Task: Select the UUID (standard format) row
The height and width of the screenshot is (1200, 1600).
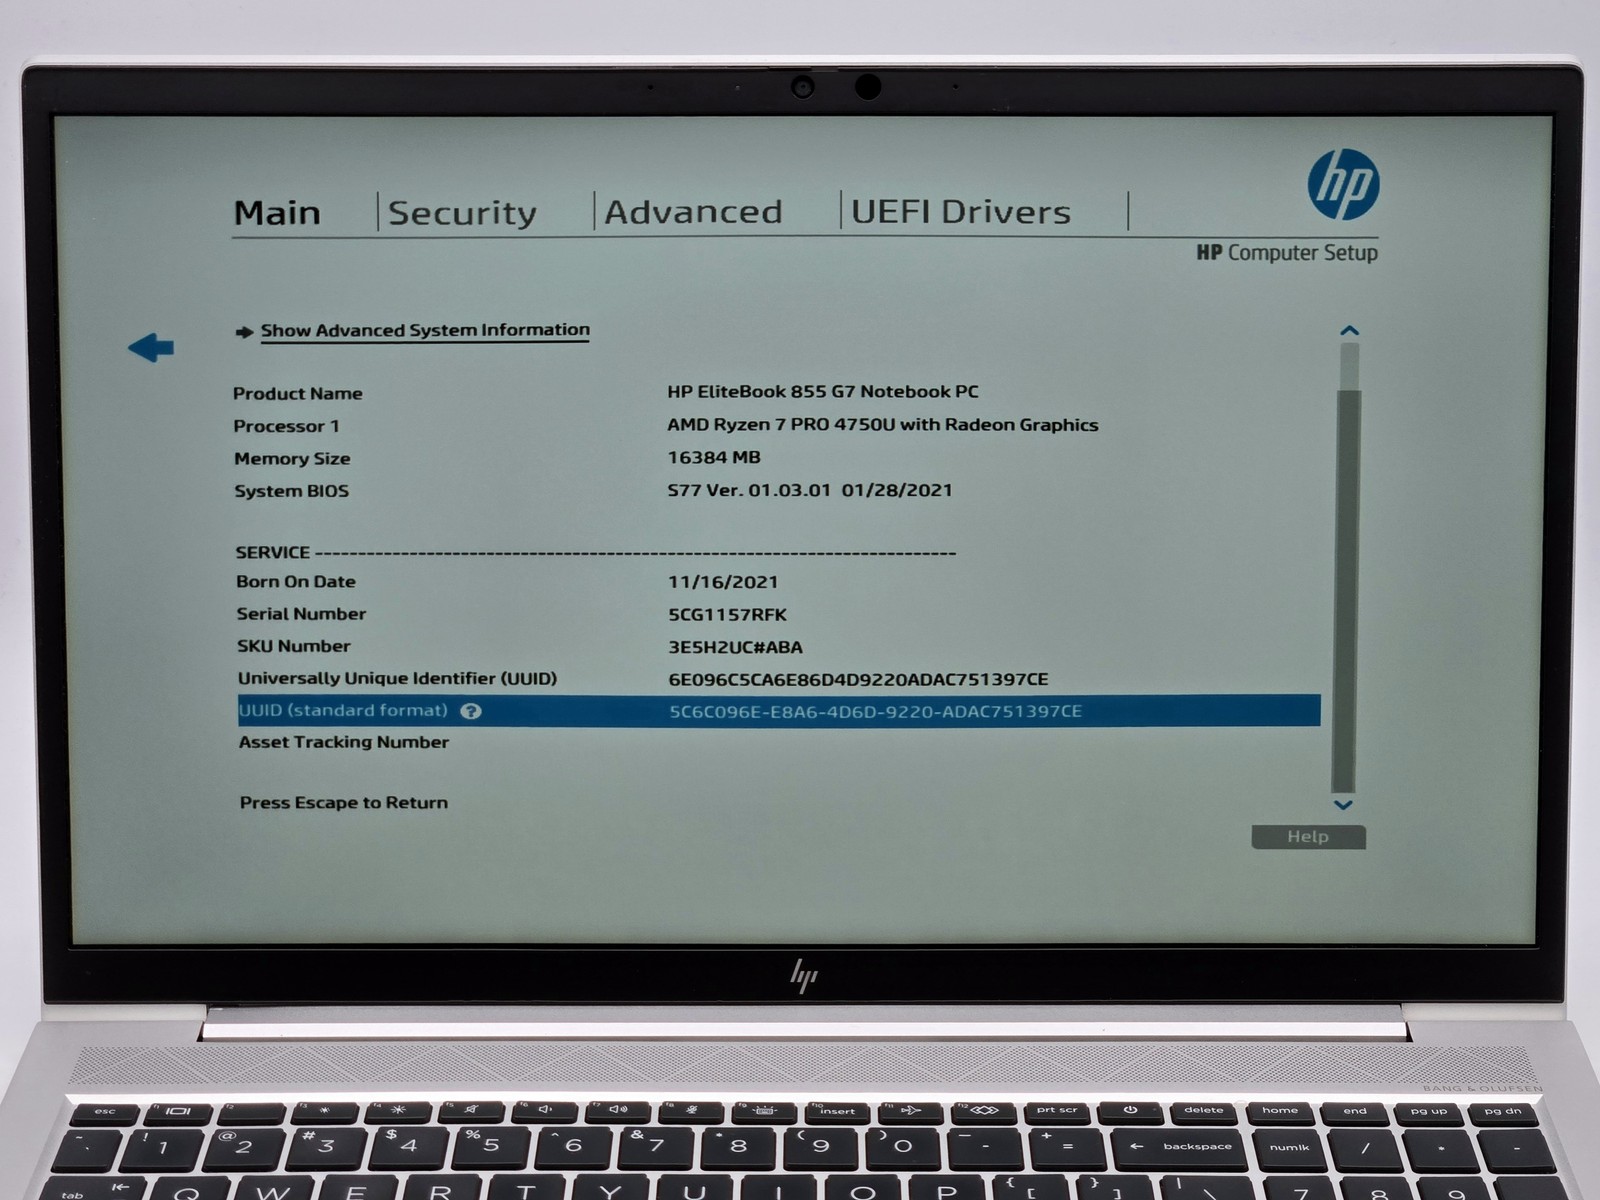Action: 779,711
